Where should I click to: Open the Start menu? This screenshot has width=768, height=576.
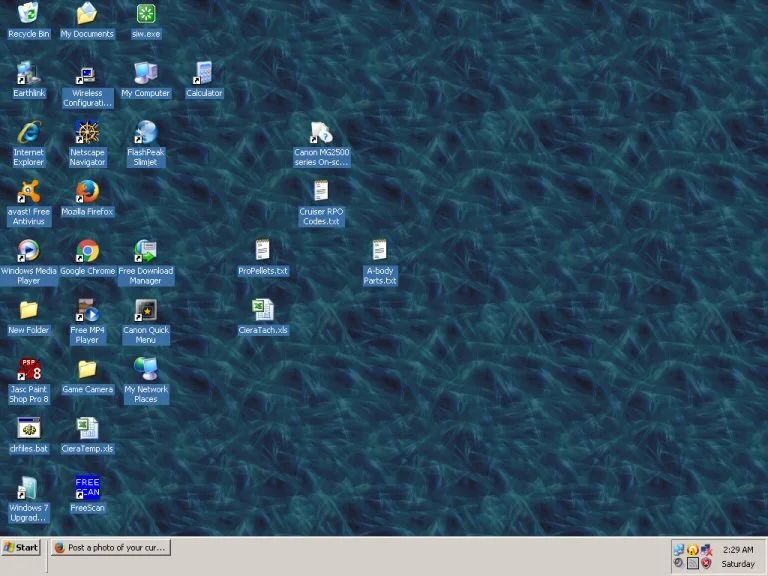point(21,548)
